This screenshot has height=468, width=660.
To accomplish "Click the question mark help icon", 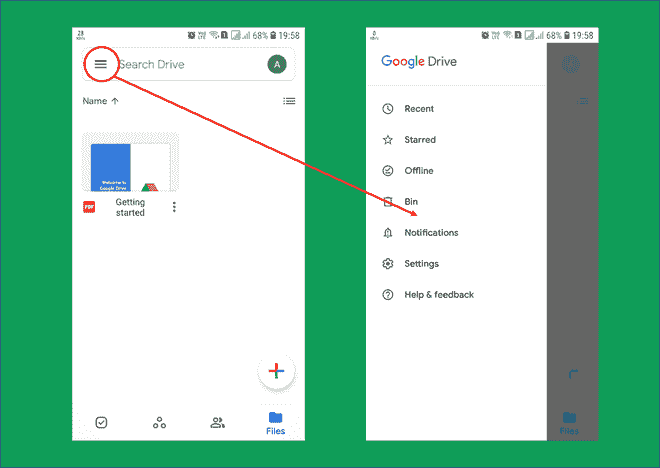I will 388,295.
